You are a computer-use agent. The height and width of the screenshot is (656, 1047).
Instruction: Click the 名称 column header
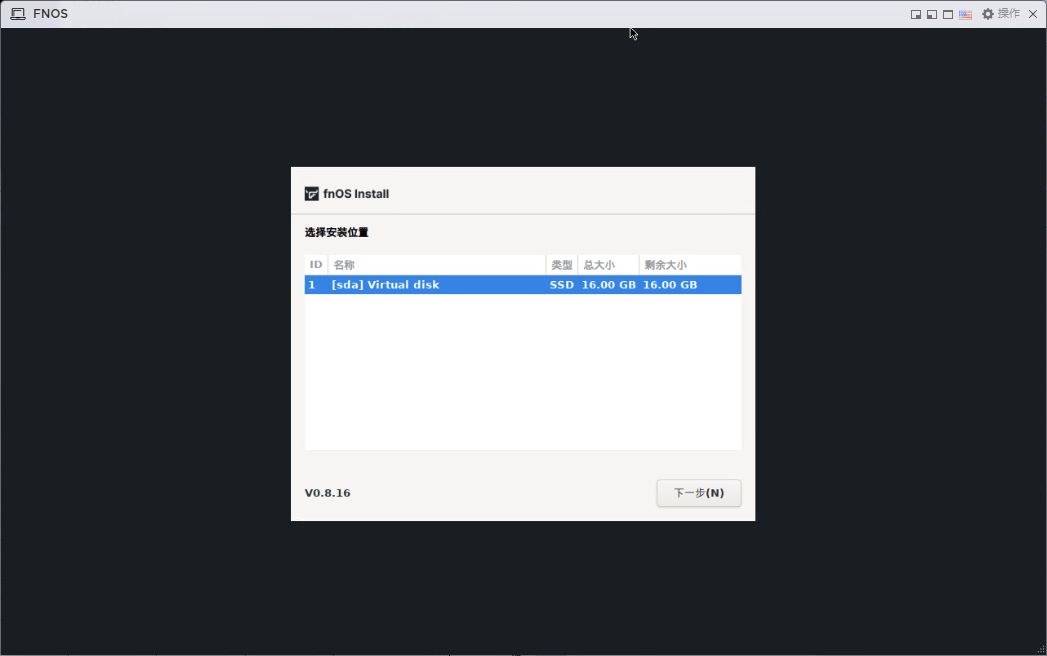click(344, 265)
